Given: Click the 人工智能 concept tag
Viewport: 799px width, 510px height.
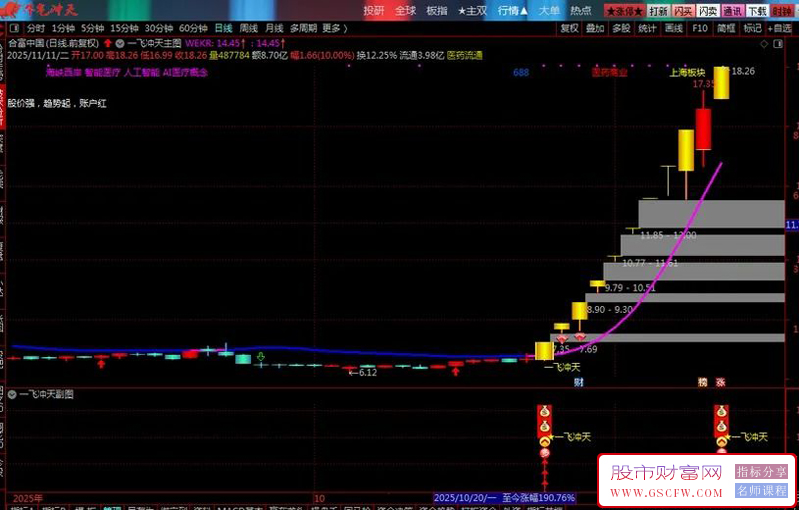Looking at the screenshot, I should click(x=142, y=72).
